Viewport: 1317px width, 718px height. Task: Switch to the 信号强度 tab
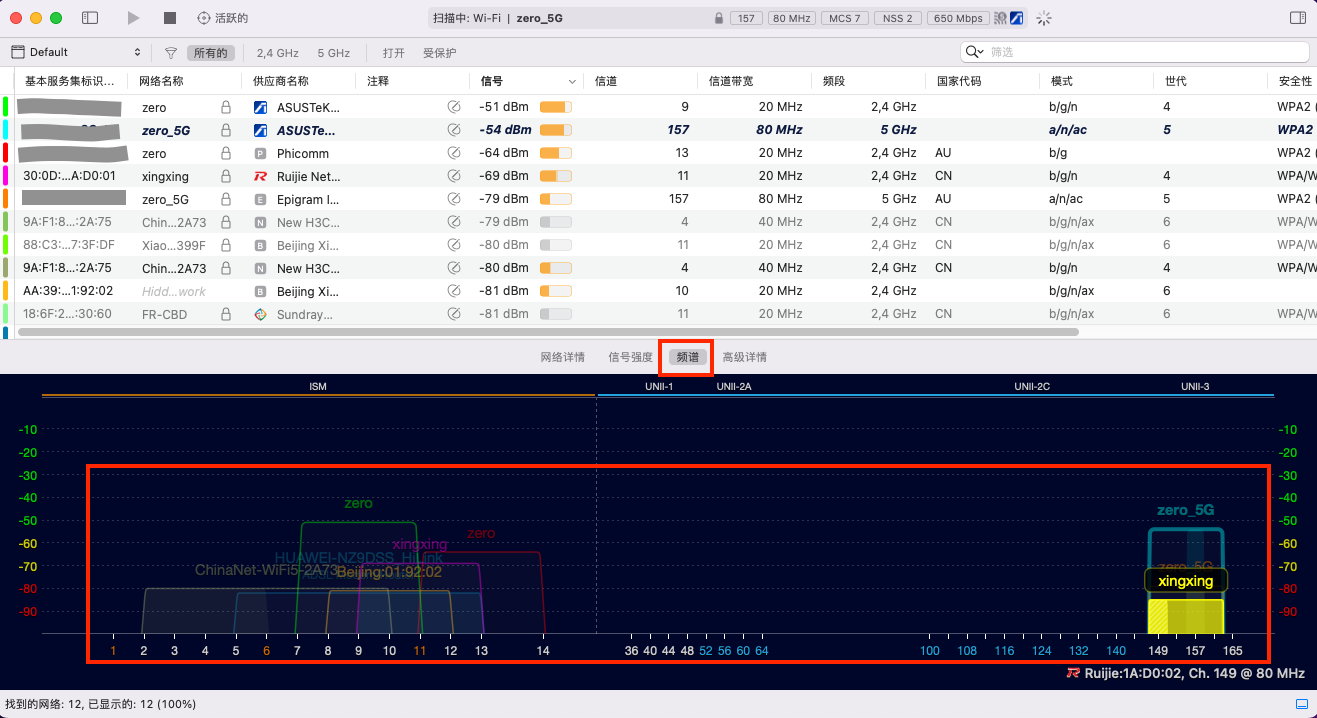[x=630, y=357]
